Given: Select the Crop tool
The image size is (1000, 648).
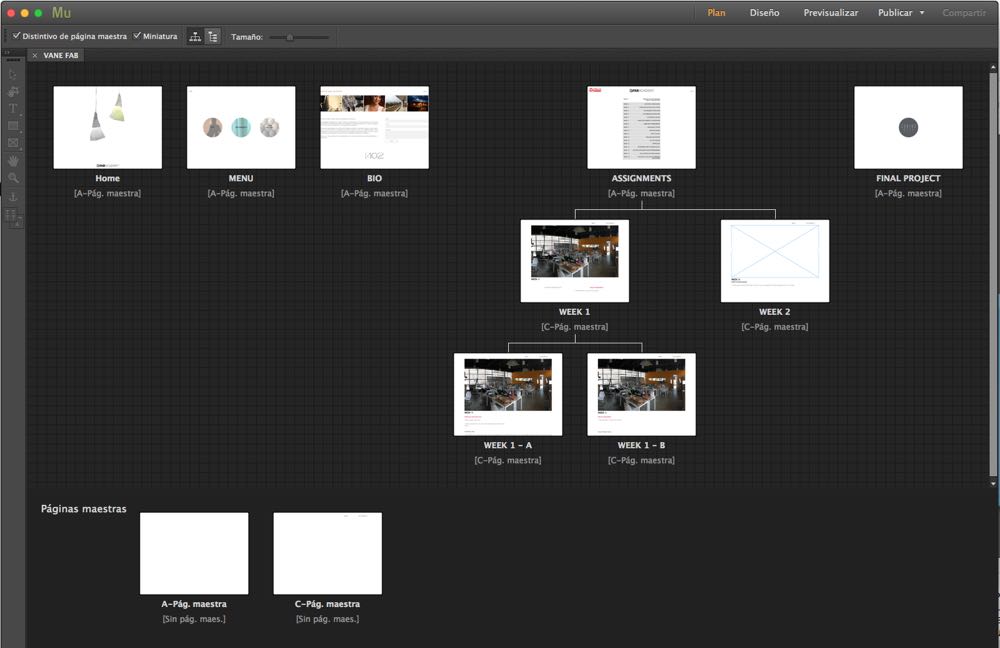Looking at the screenshot, I should point(13,91).
